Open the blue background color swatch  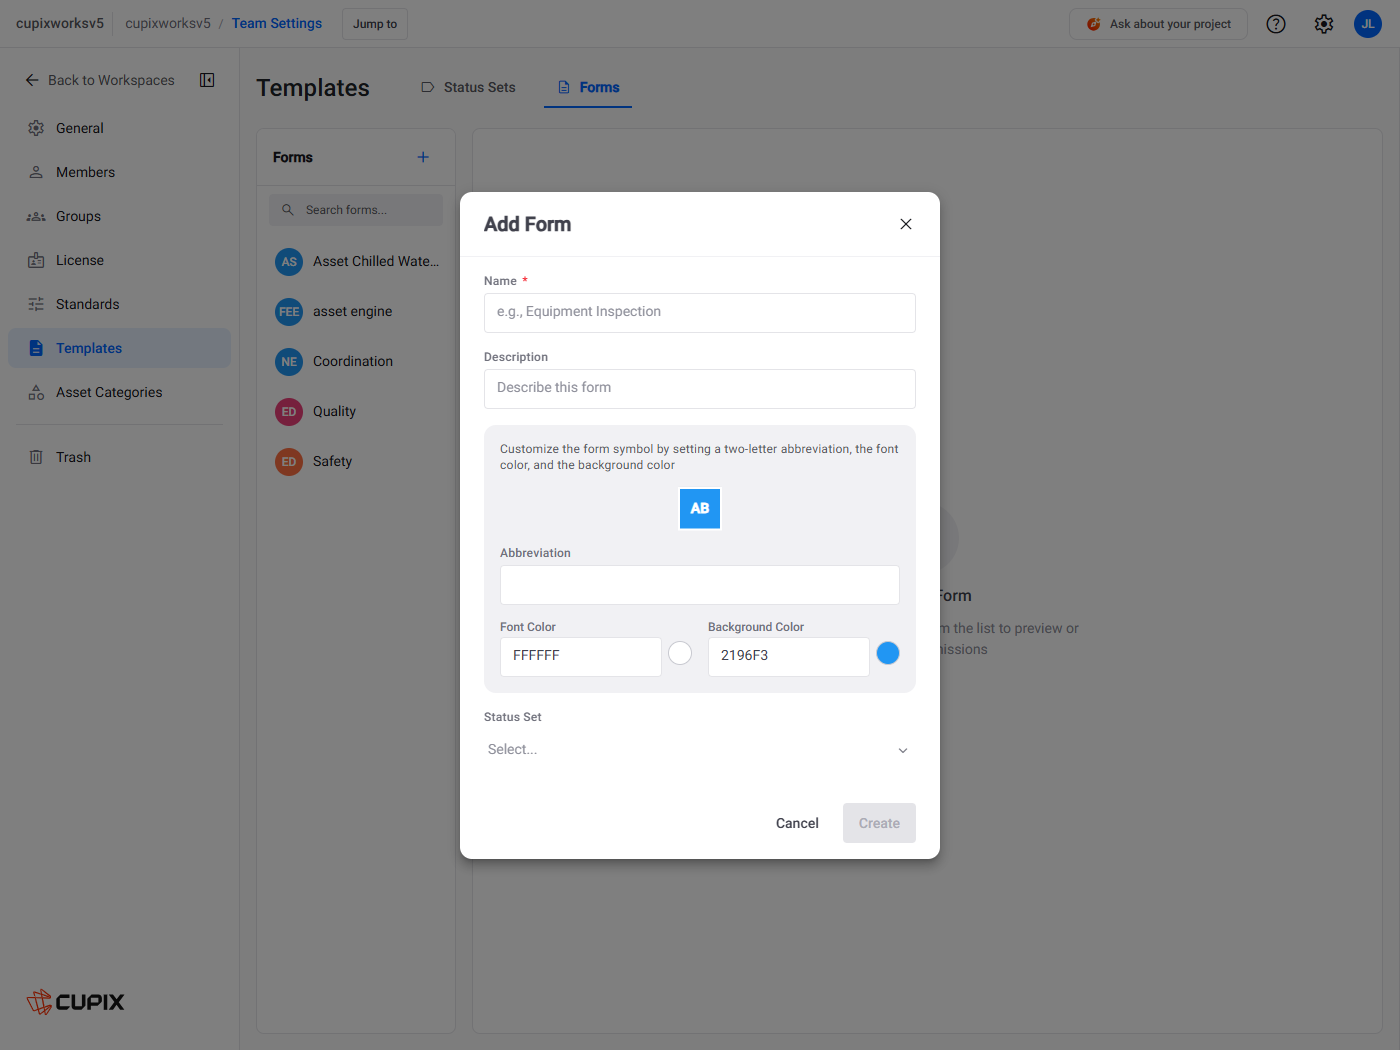click(x=888, y=653)
